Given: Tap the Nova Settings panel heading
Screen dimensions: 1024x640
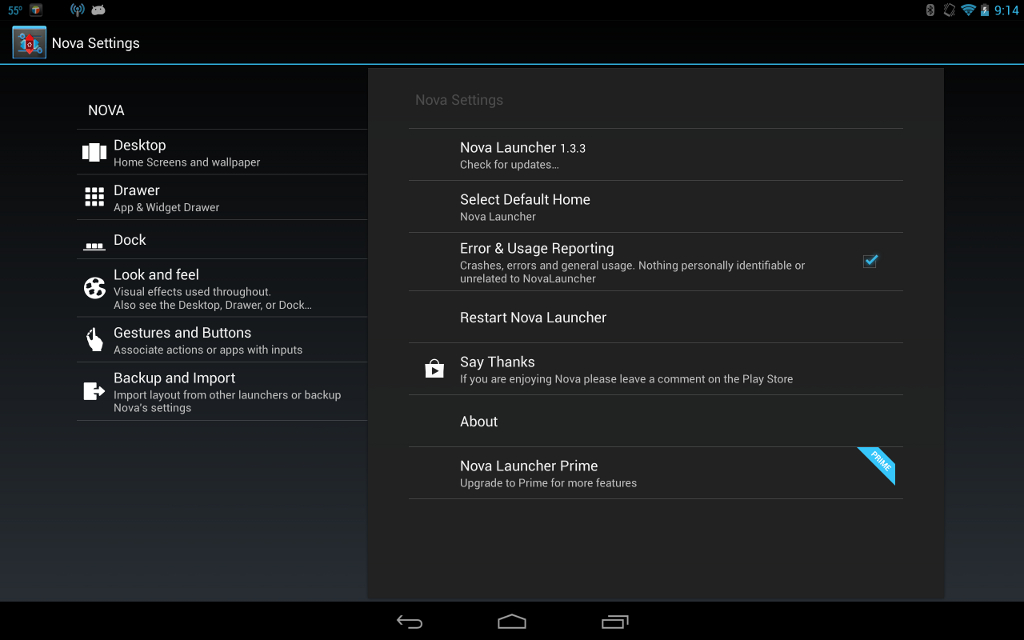Looking at the screenshot, I should 459,100.
